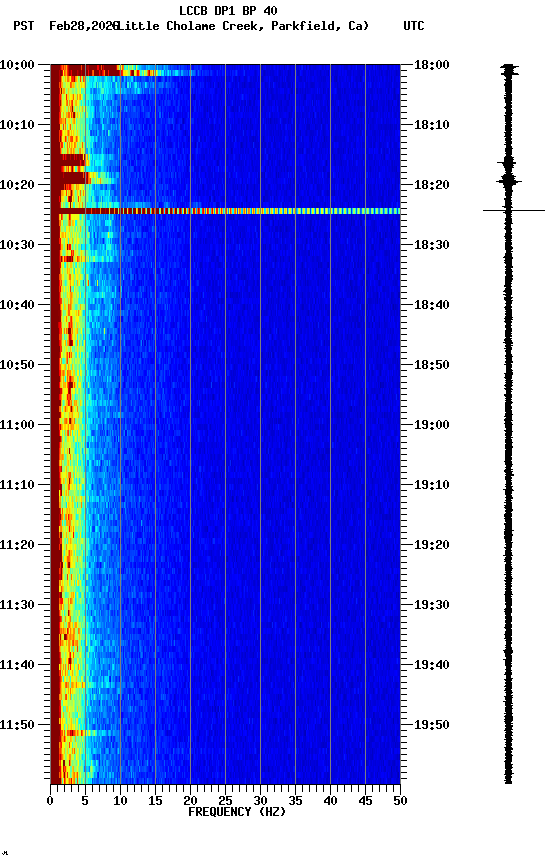Click the '19:30' UTC time label
The width and height of the screenshot is (552, 864).
click(432, 605)
